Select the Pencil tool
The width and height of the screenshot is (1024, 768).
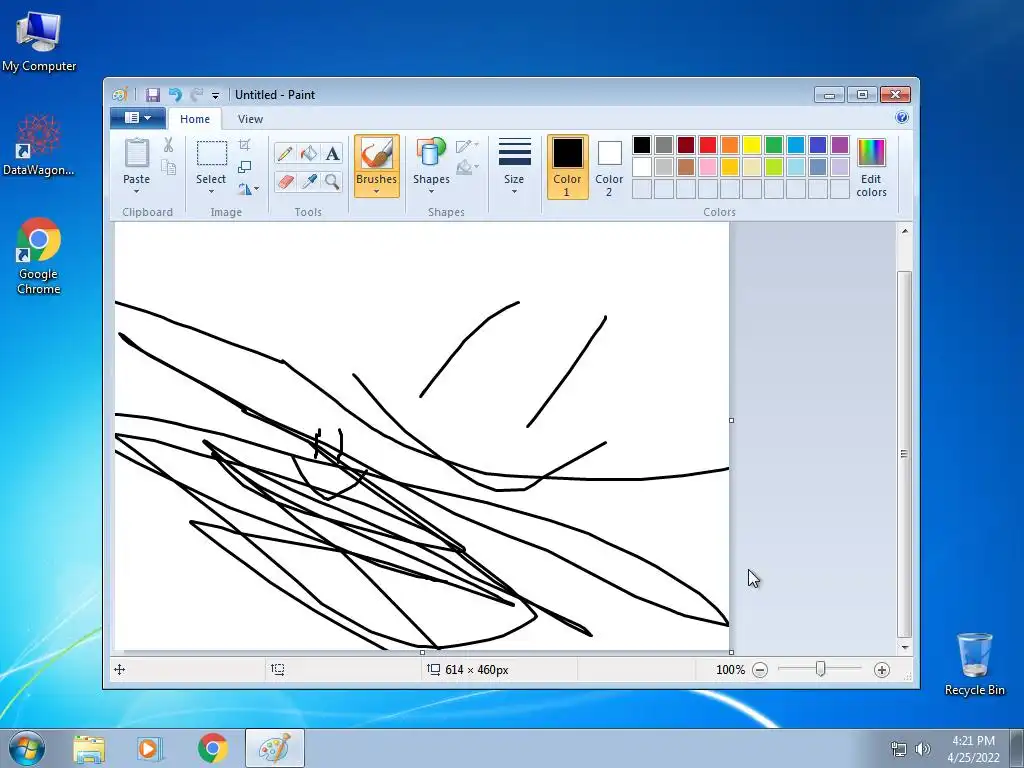285,153
